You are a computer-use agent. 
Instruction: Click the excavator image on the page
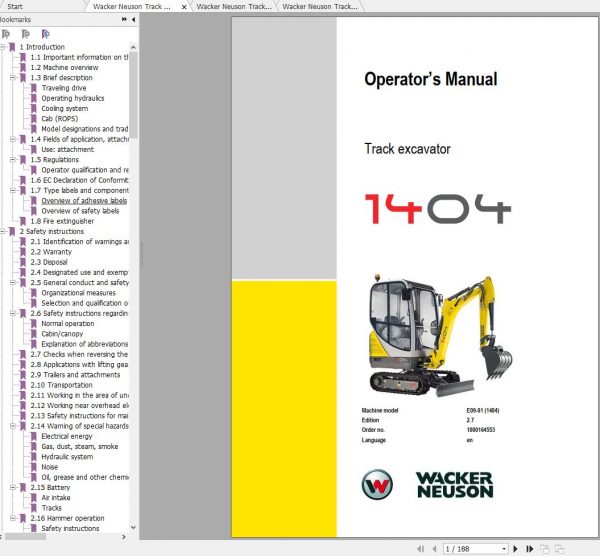(440, 336)
